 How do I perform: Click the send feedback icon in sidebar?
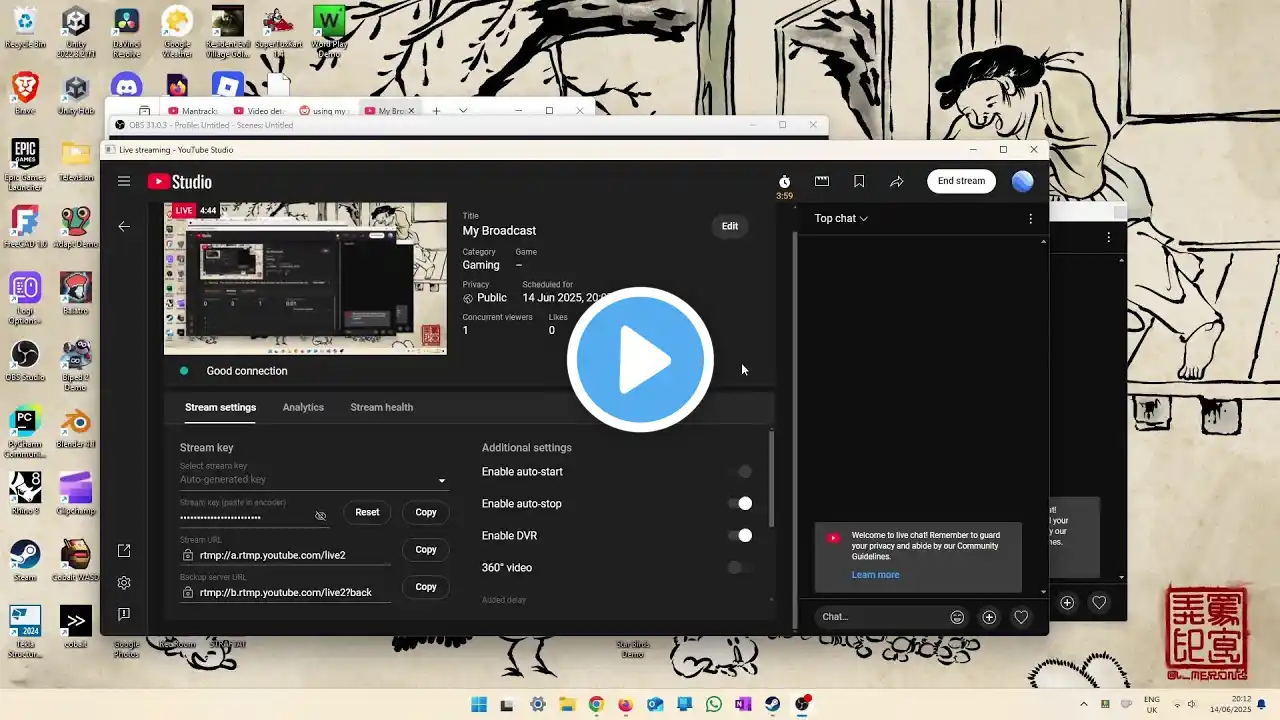click(124, 614)
